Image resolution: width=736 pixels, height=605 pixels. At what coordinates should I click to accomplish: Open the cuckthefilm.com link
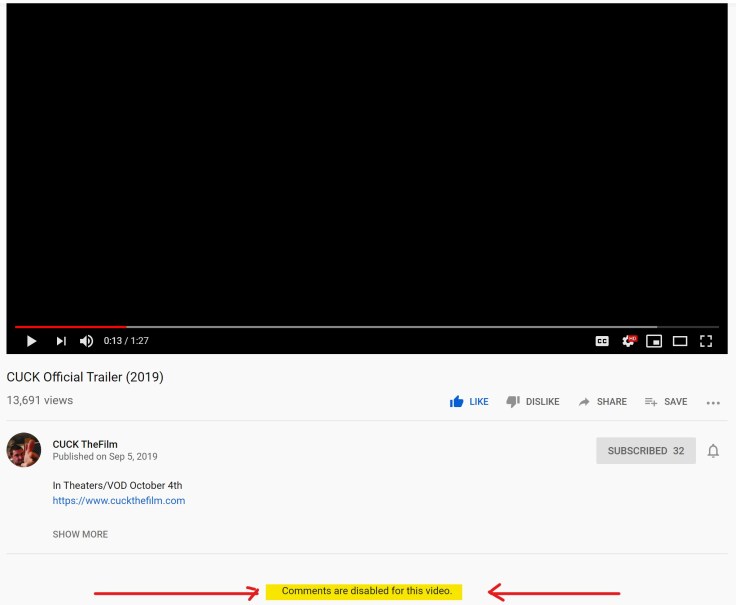[118, 501]
